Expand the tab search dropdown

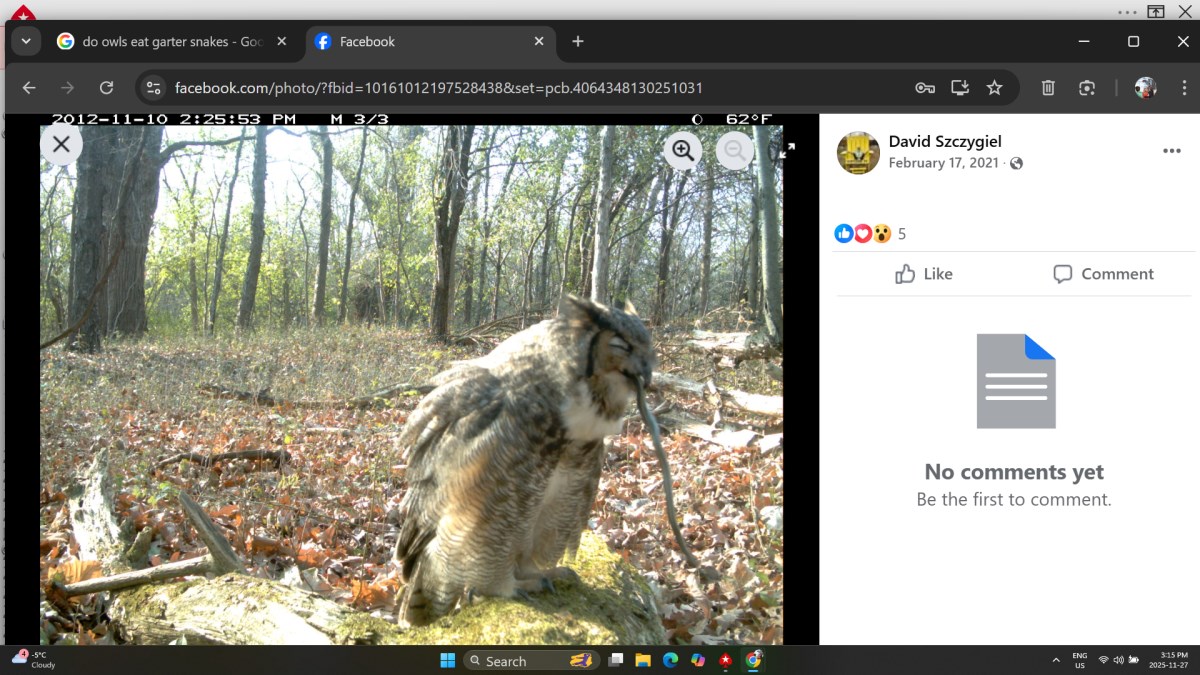point(25,42)
